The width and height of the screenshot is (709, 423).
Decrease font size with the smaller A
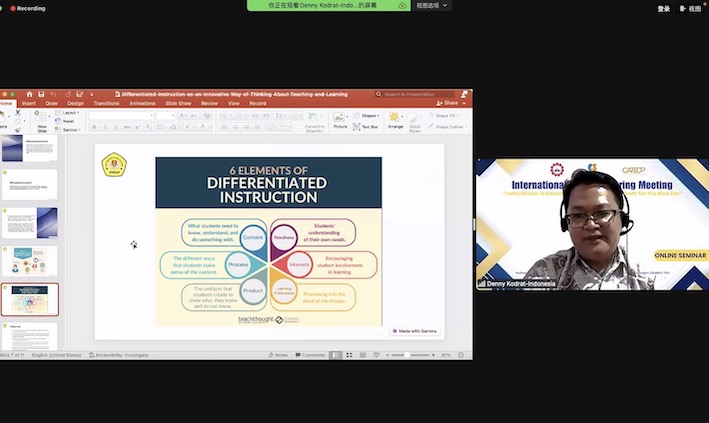pos(193,116)
